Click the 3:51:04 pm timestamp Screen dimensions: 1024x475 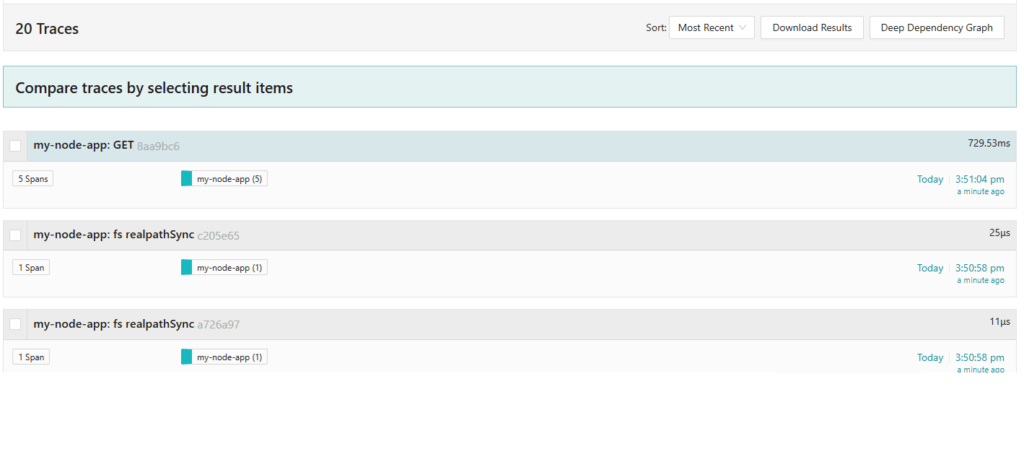click(x=980, y=179)
